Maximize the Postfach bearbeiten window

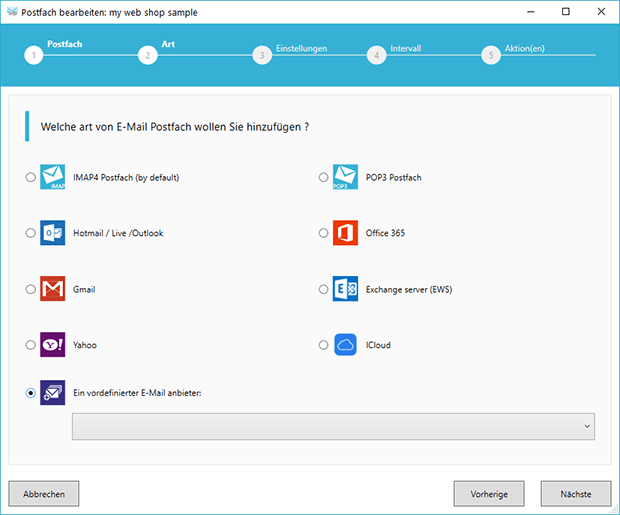tap(566, 12)
